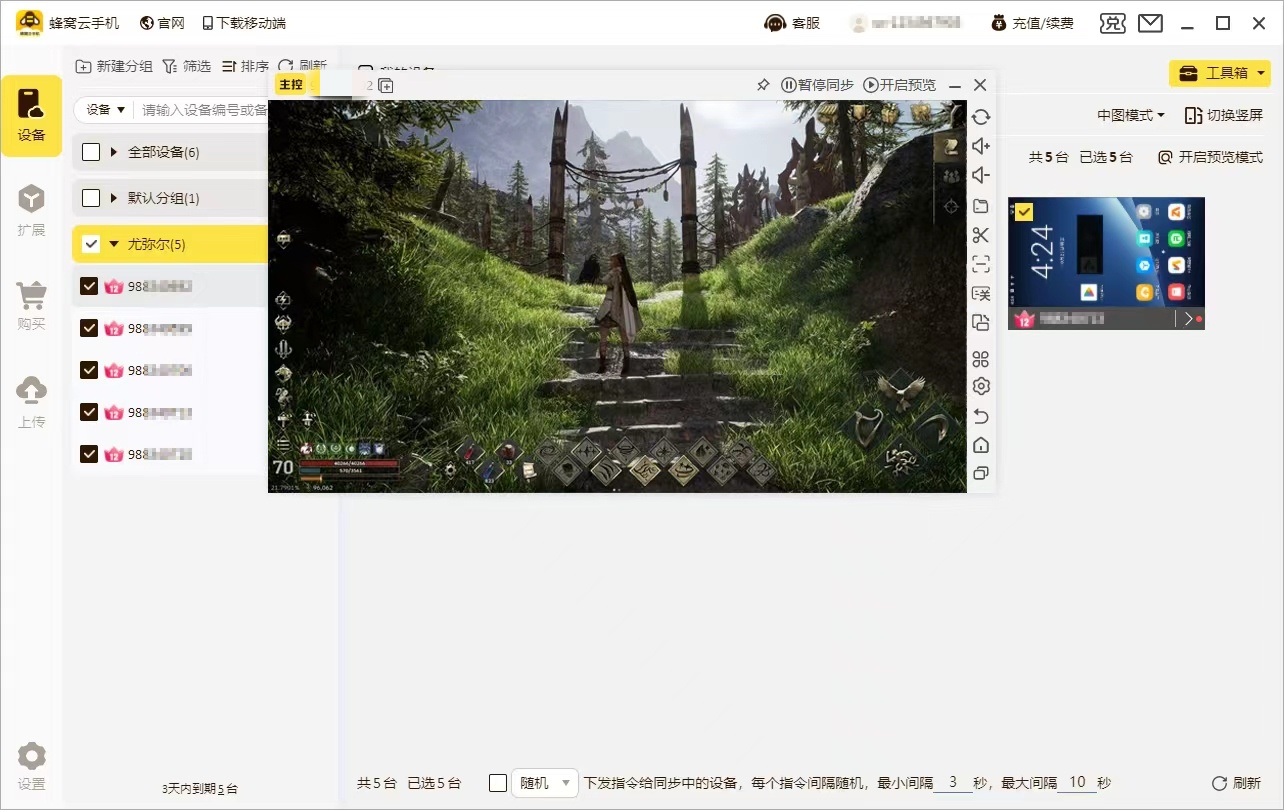Open 设置 (Settings) at sidebar bottom
1284x810 pixels.
[x=32, y=766]
